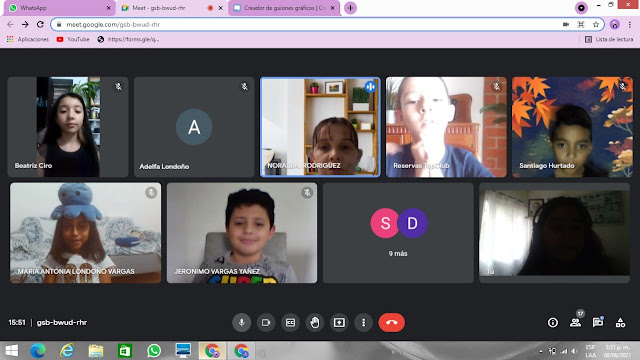Select your own Tú video tile
This screenshot has height=360, width=640.
click(554, 233)
